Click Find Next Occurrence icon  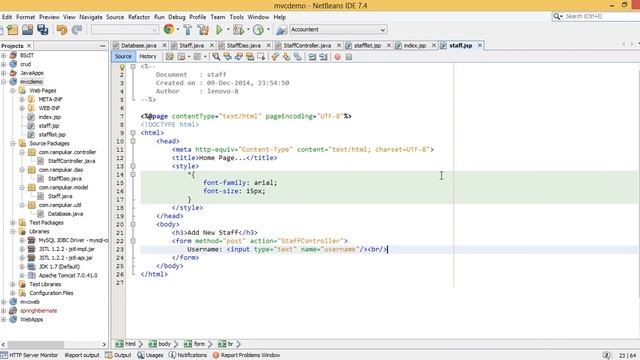click(x=239, y=57)
